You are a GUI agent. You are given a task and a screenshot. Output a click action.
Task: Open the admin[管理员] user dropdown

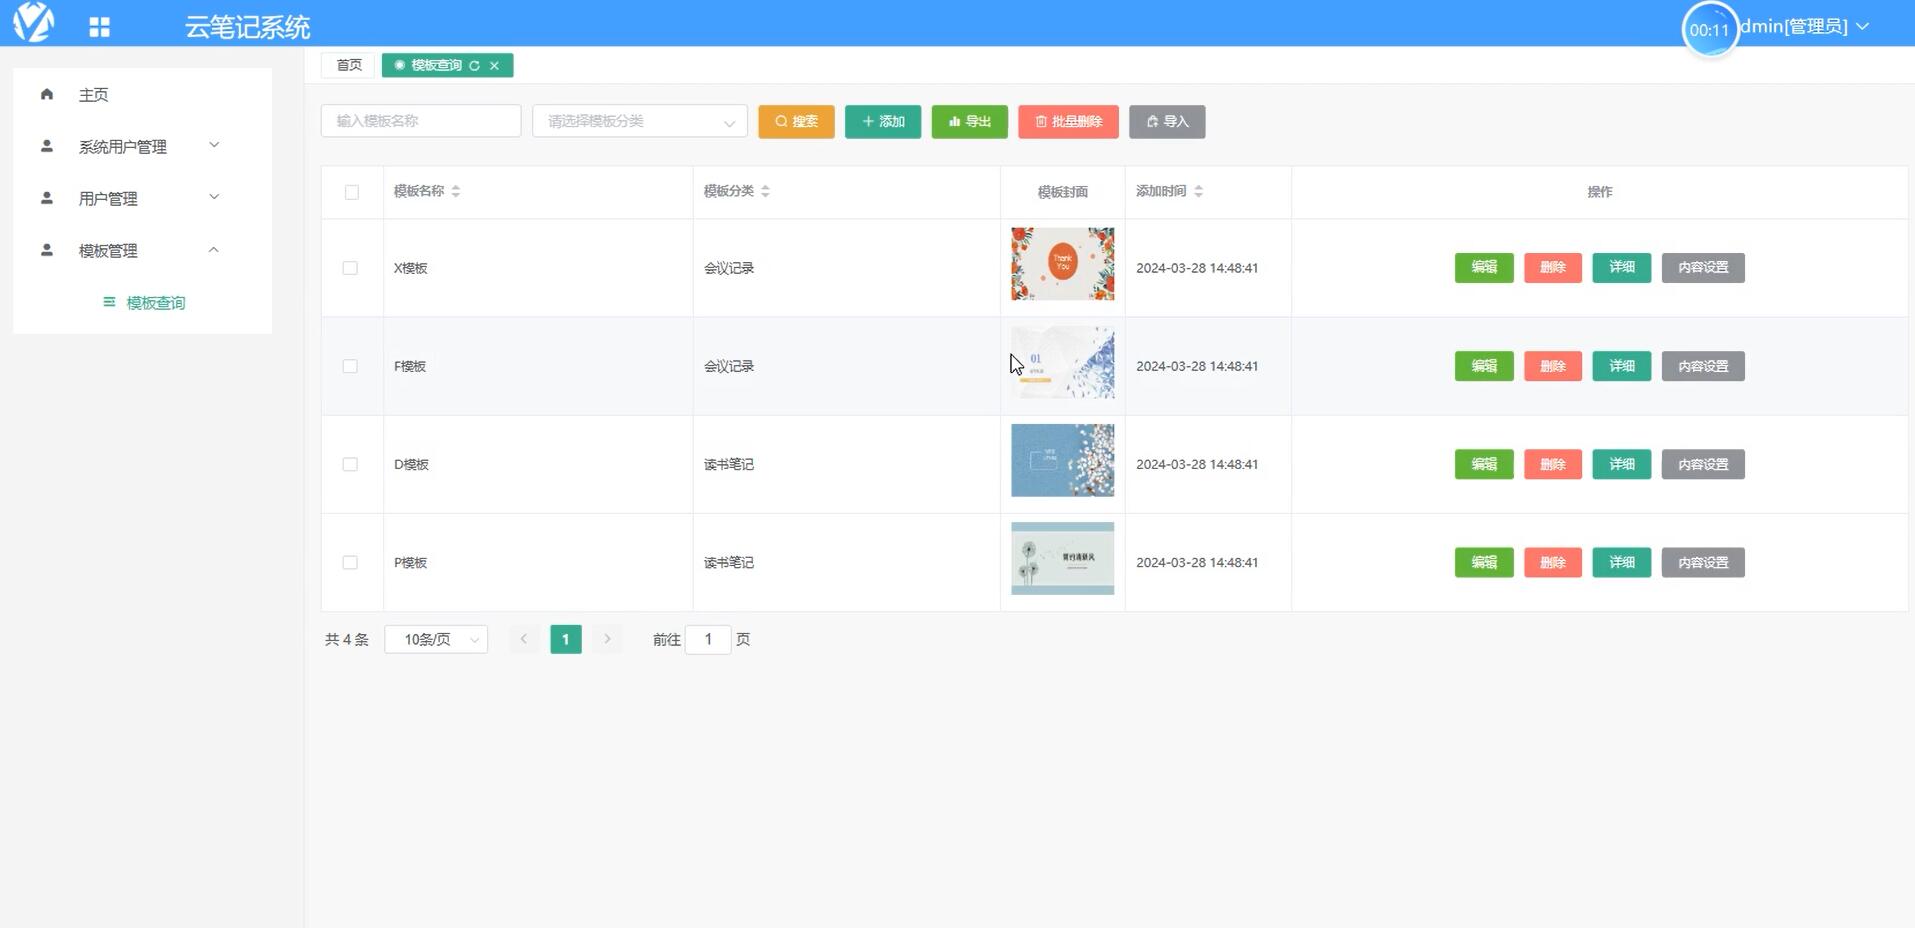click(x=1805, y=27)
